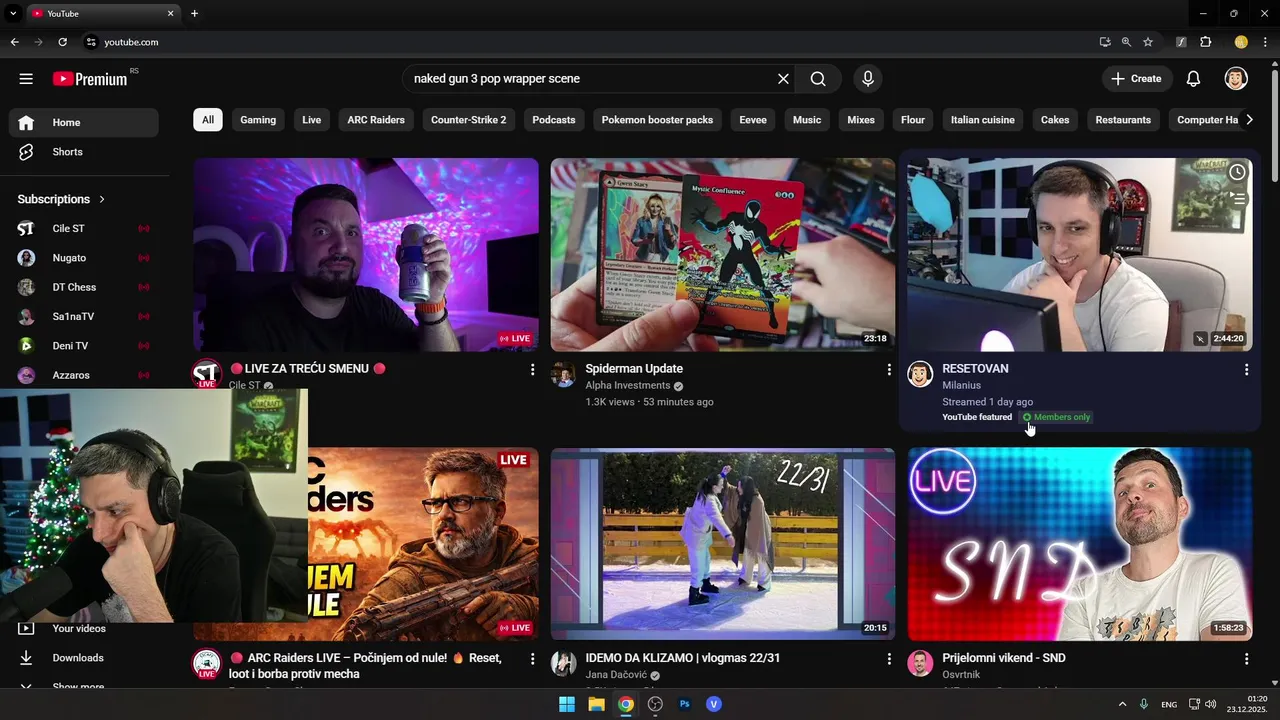Viewport: 1280px width, 720px height.
Task: Open Photoshop from the taskbar
Action: (x=685, y=704)
